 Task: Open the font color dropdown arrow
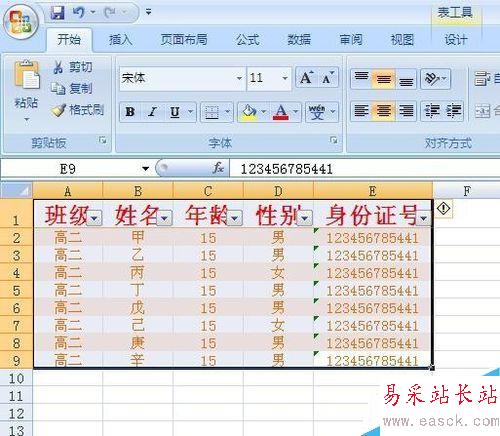coord(295,112)
